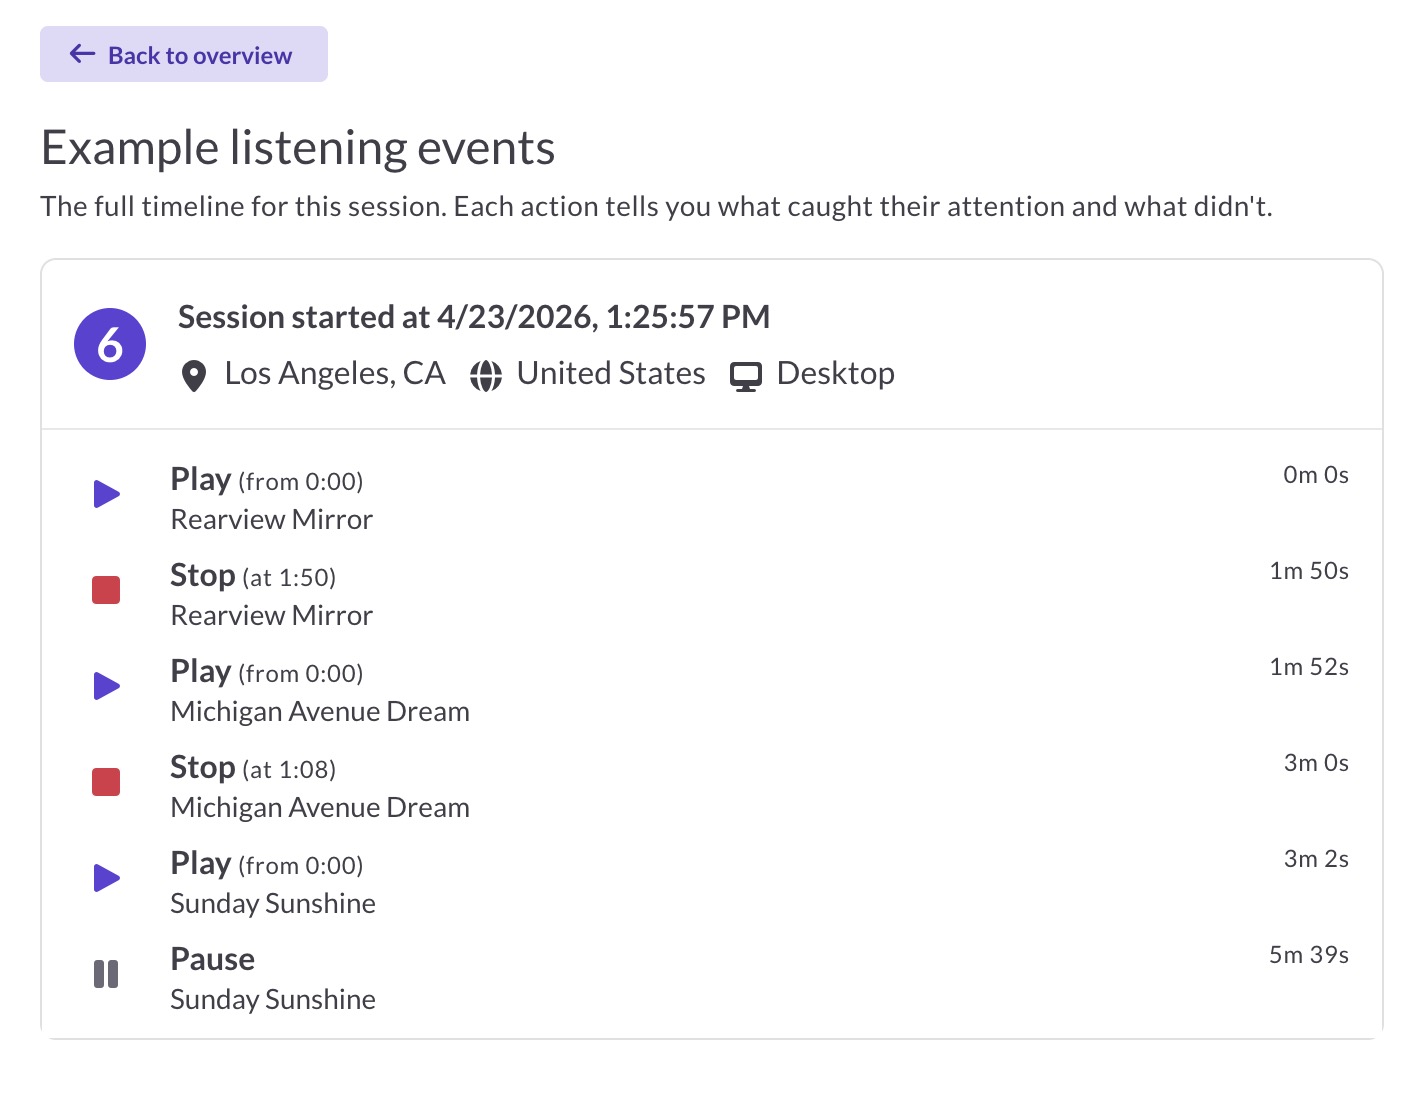This screenshot has width=1424, height=1114.
Task: Click the 5m 39s timestamp
Action: click(x=1308, y=955)
